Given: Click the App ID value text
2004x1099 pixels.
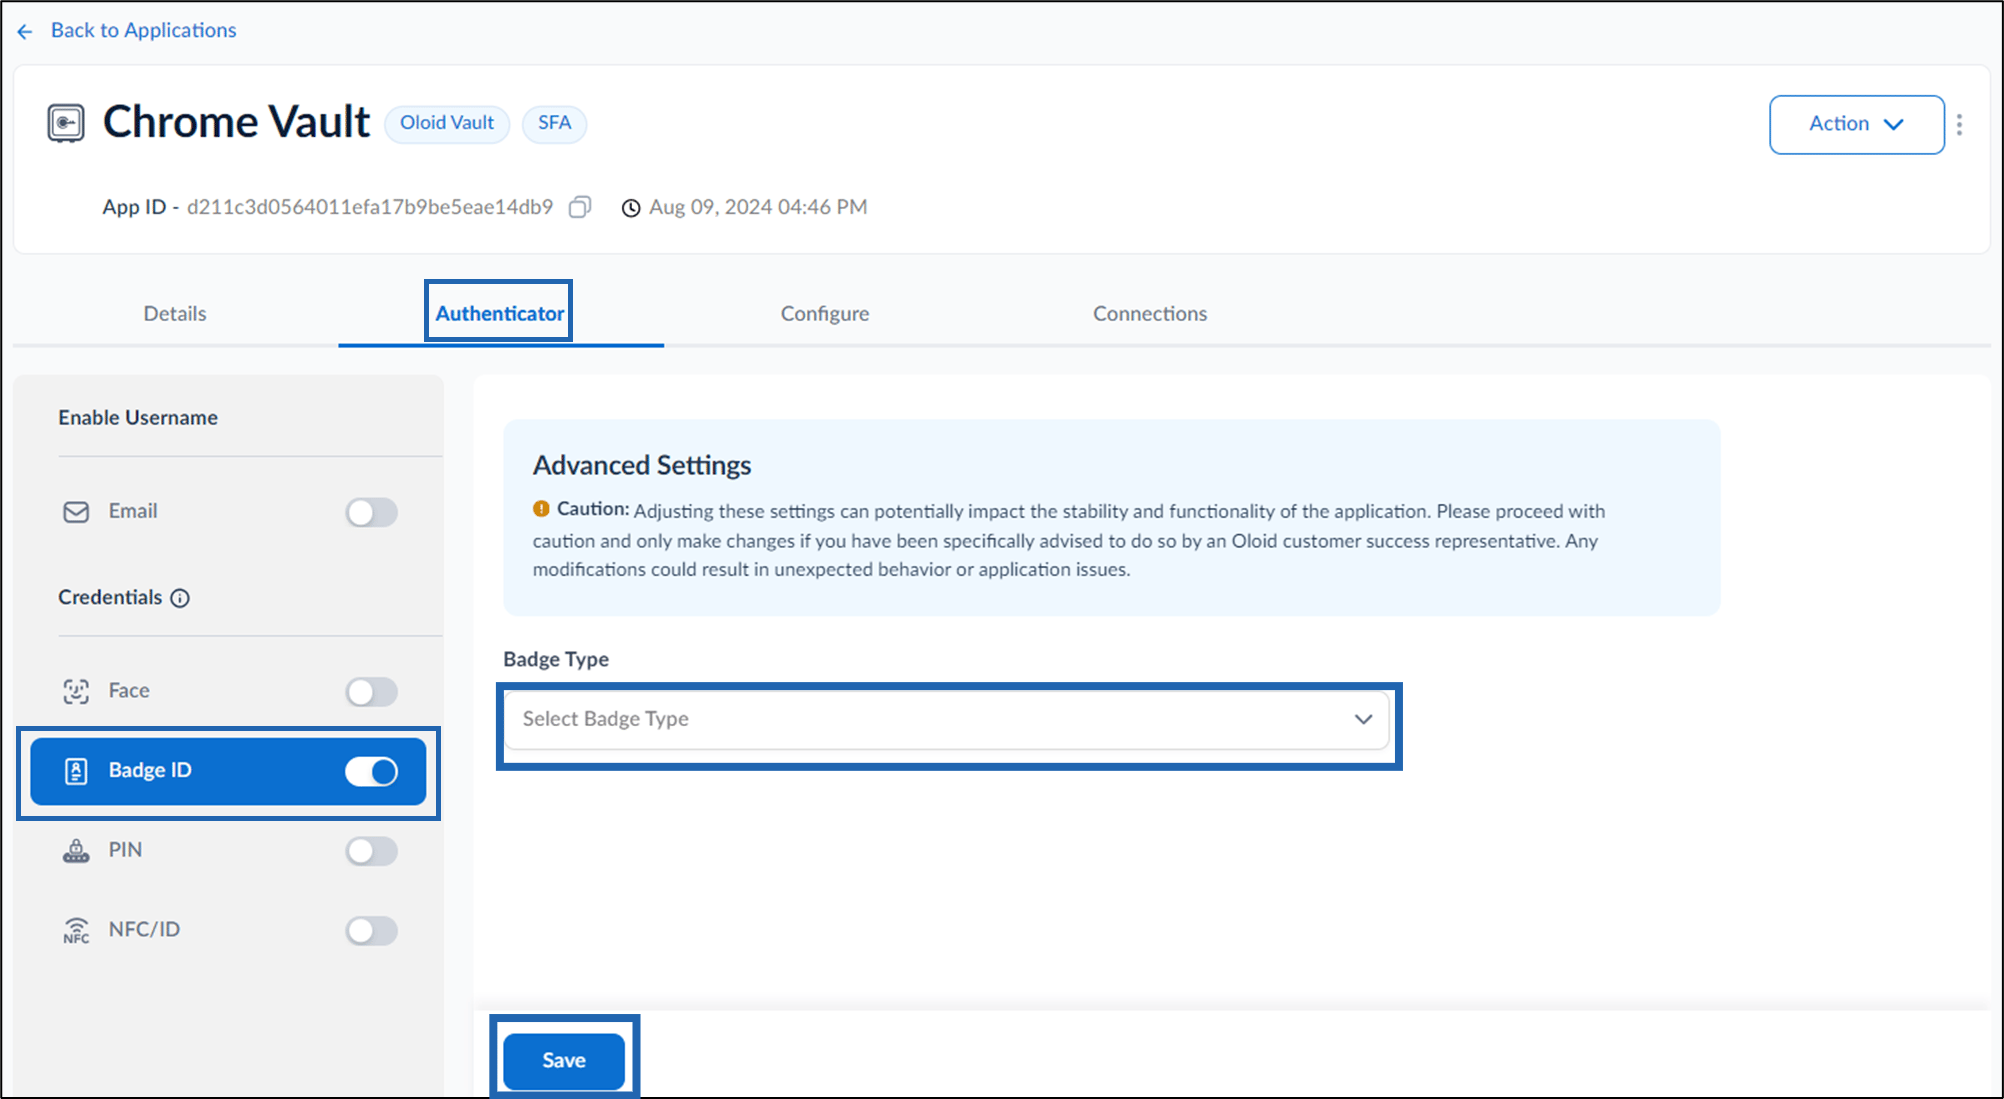Looking at the screenshot, I should pyautogui.click(x=370, y=207).
